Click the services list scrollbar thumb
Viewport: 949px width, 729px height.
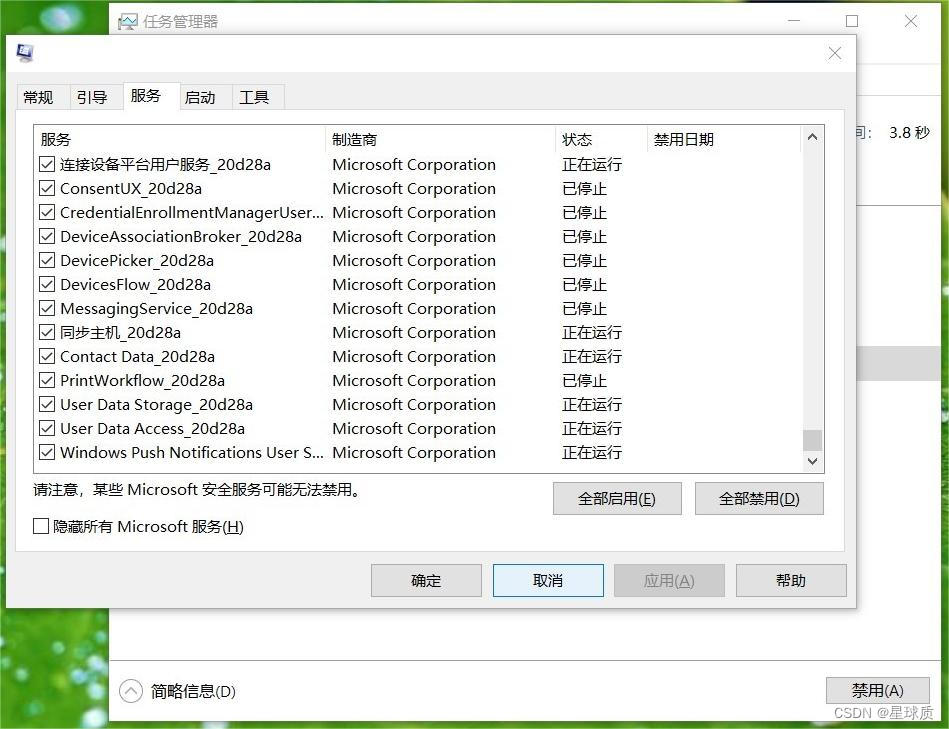click(x=812, y=440)
